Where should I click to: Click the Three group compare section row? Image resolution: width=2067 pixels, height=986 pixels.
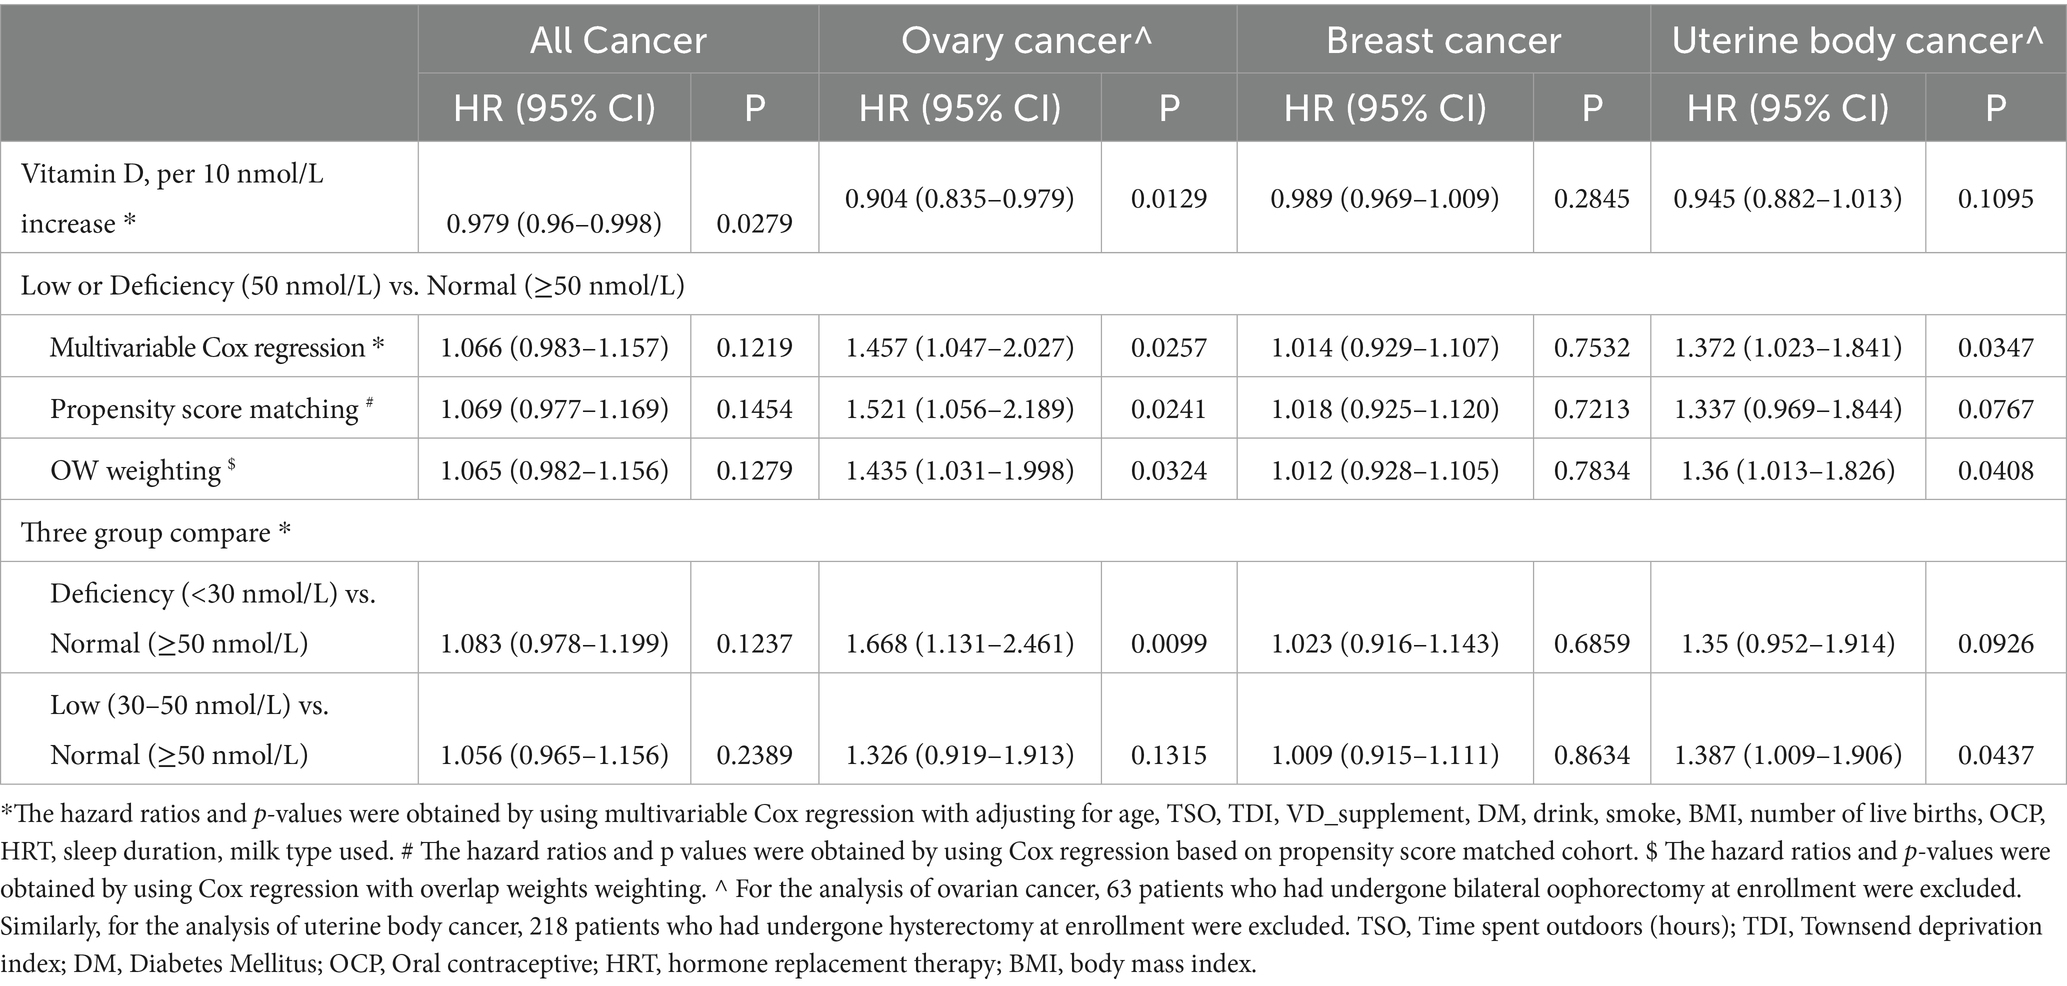156,532
